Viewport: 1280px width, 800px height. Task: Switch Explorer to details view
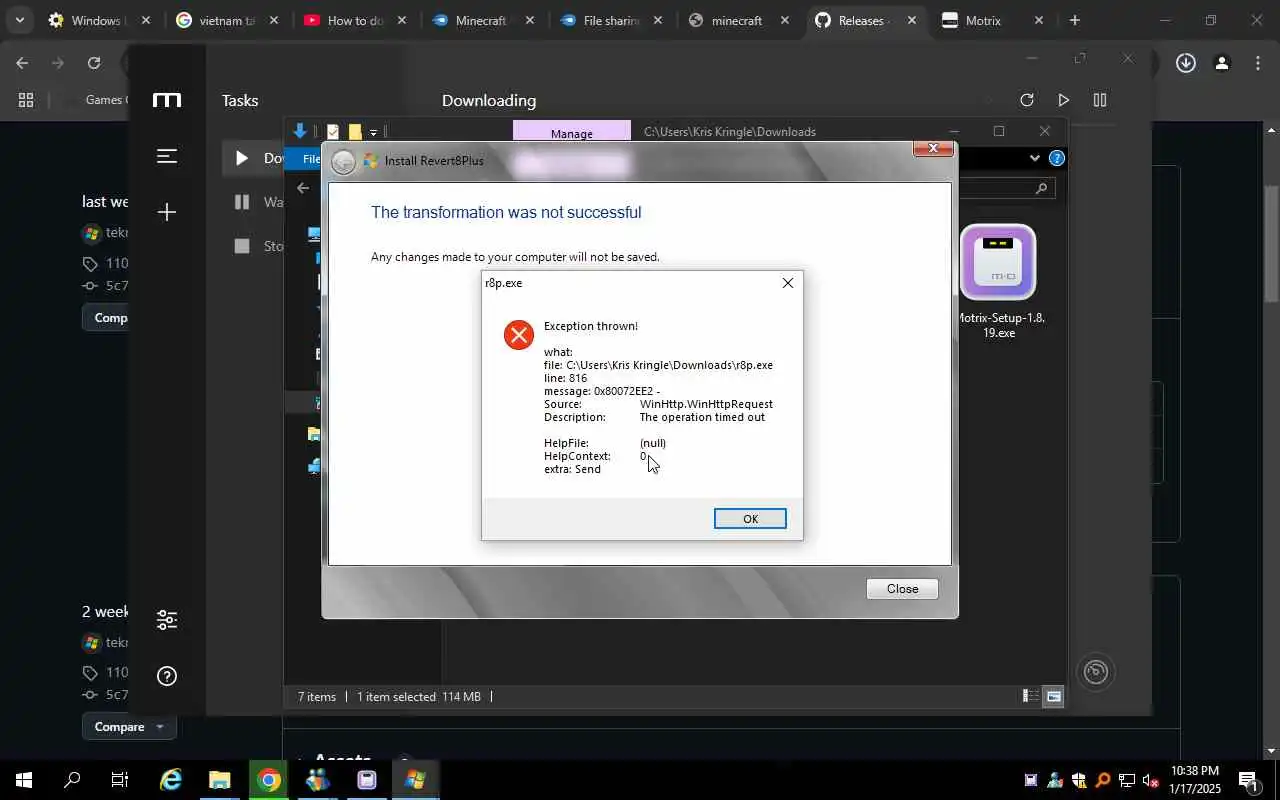[x=1030, y=696]
